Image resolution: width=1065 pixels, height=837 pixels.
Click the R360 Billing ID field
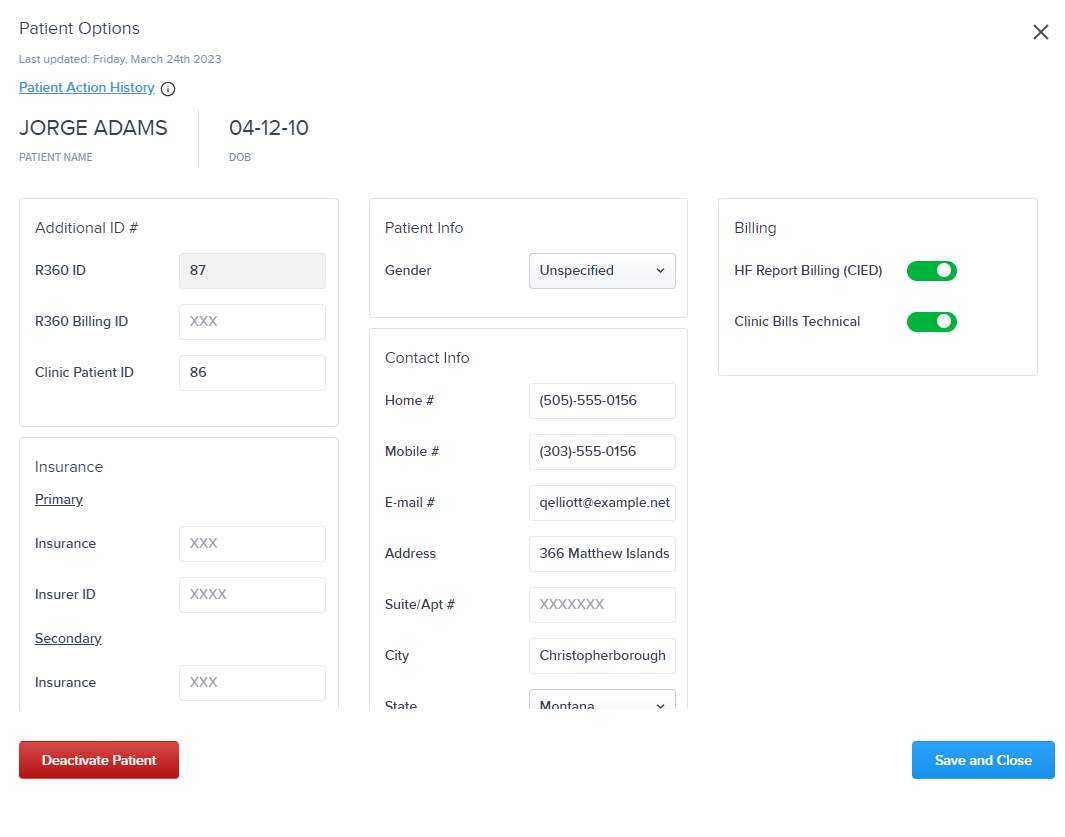point(252,321)
